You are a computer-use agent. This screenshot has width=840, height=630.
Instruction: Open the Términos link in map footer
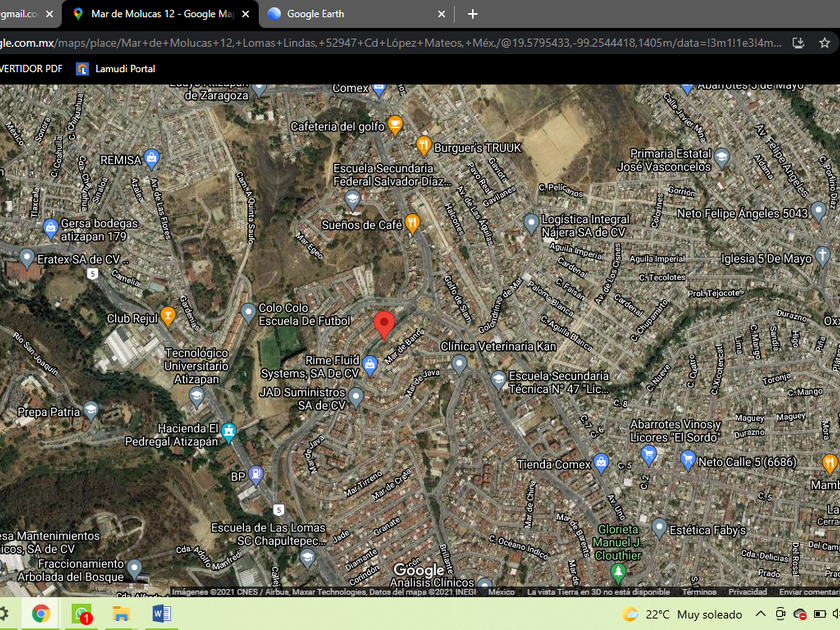[x=699, y=592]
